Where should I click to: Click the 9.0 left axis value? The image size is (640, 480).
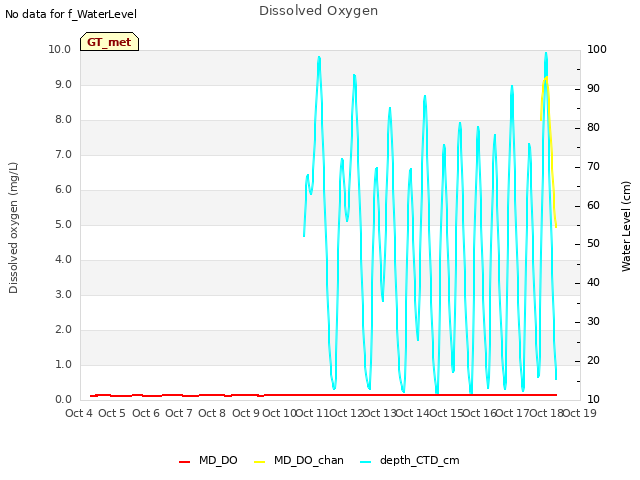[x=63, y=84]
